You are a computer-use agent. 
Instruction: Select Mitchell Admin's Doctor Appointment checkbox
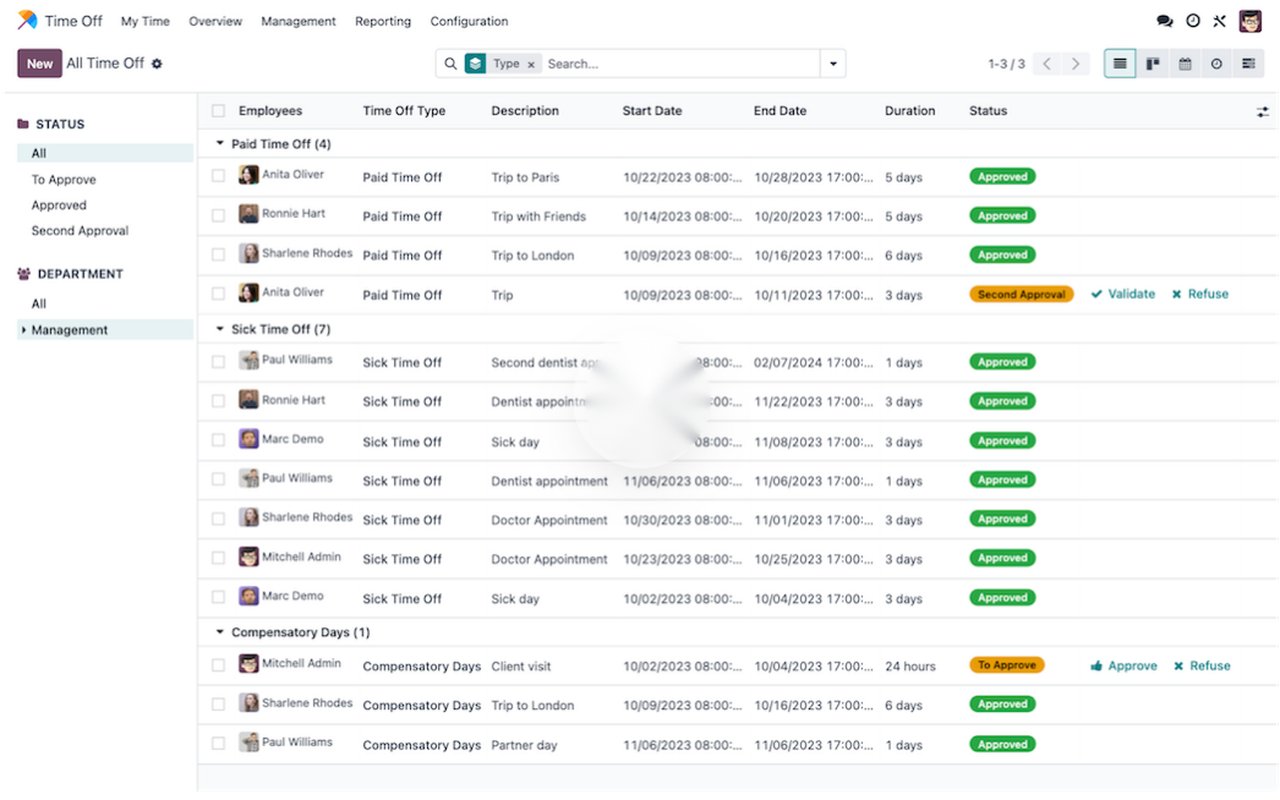coord(218,558)
